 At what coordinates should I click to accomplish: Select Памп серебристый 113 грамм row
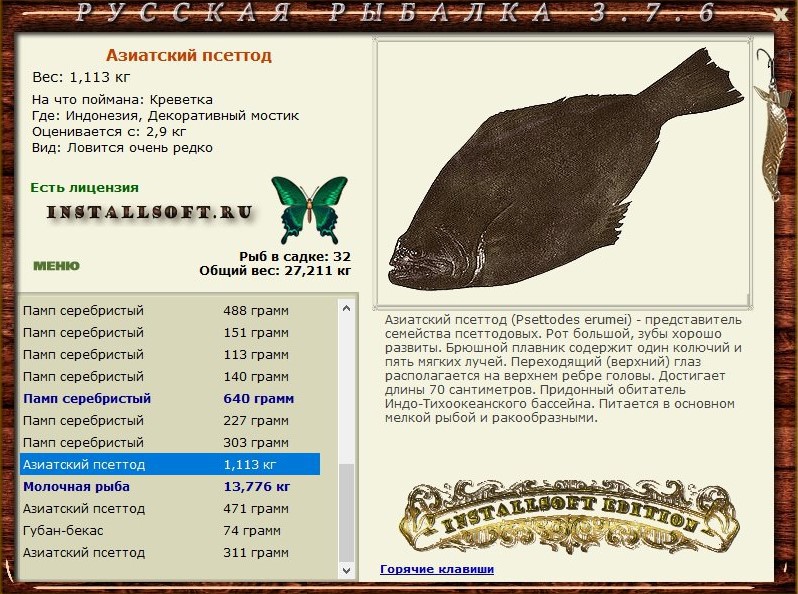coord(170,354)
